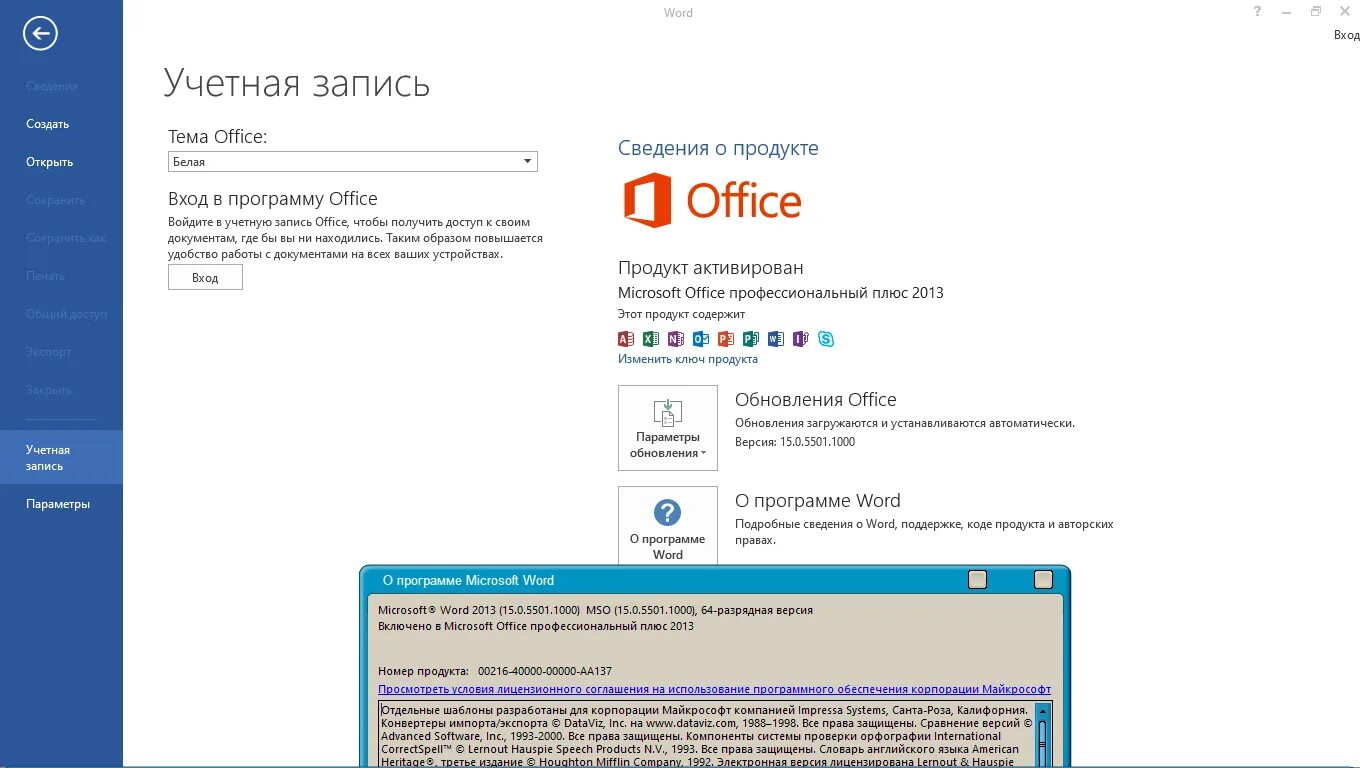This screenshot has width=1360, height=768.
Task: Open the license agreement link in About dialog
Action: coord(715,689)
